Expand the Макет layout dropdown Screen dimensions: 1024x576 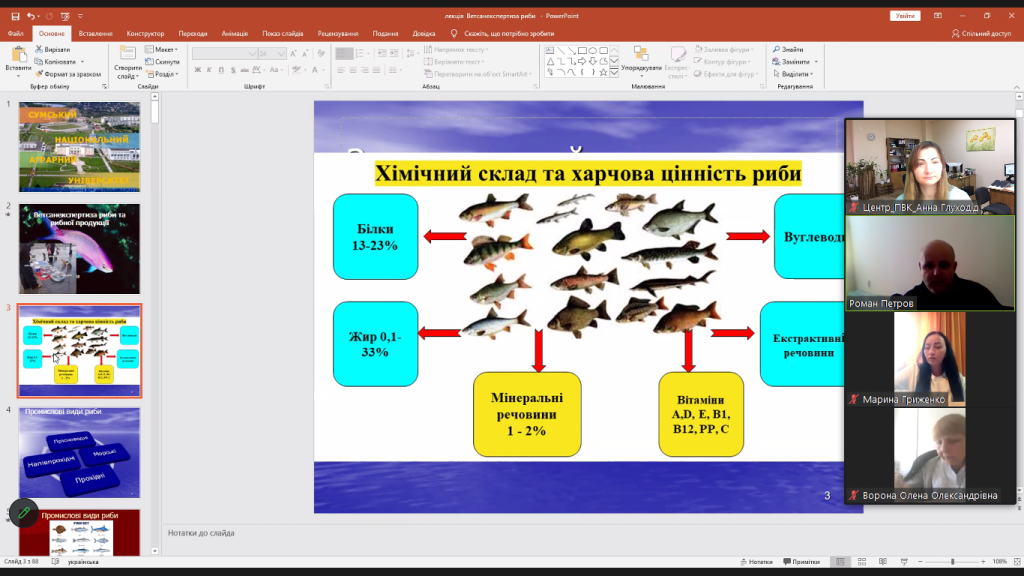click(163, 49)
